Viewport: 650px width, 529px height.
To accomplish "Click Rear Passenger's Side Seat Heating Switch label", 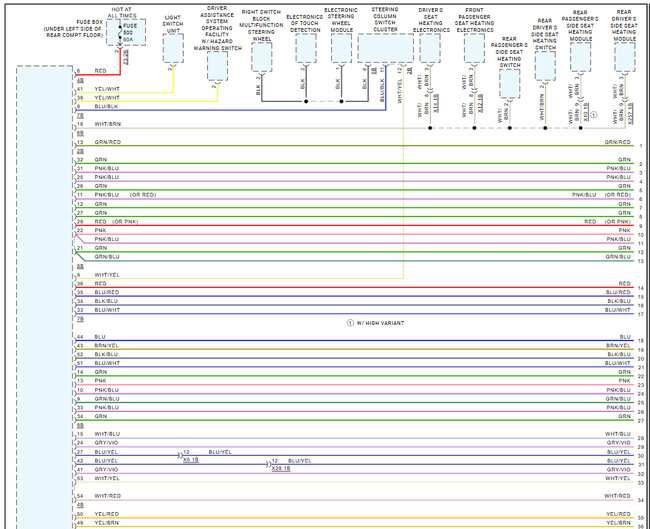I will (x=509, y=52).
